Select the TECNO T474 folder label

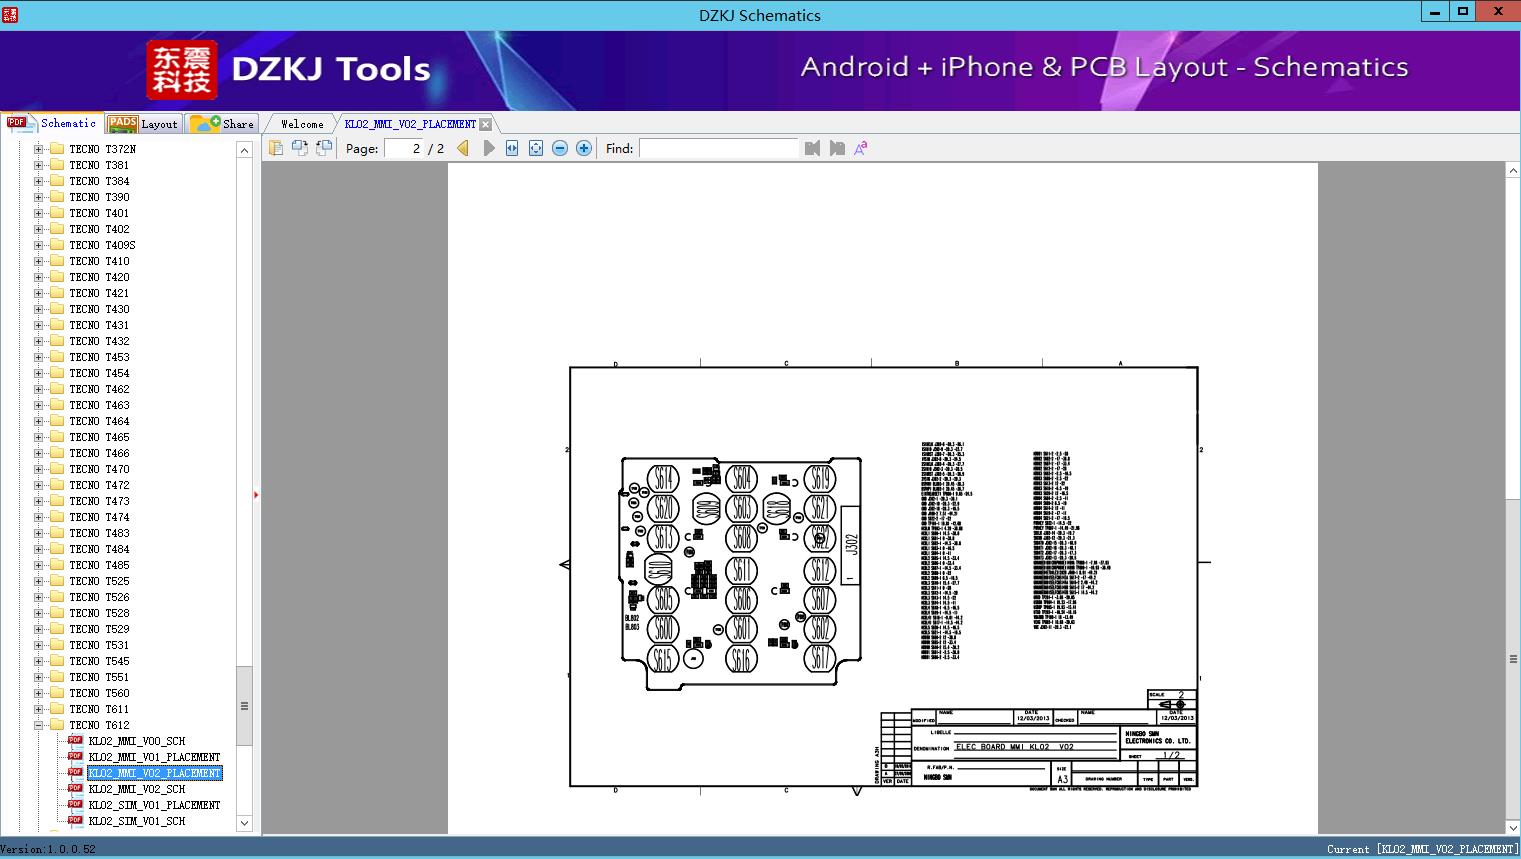click(99, 517)
